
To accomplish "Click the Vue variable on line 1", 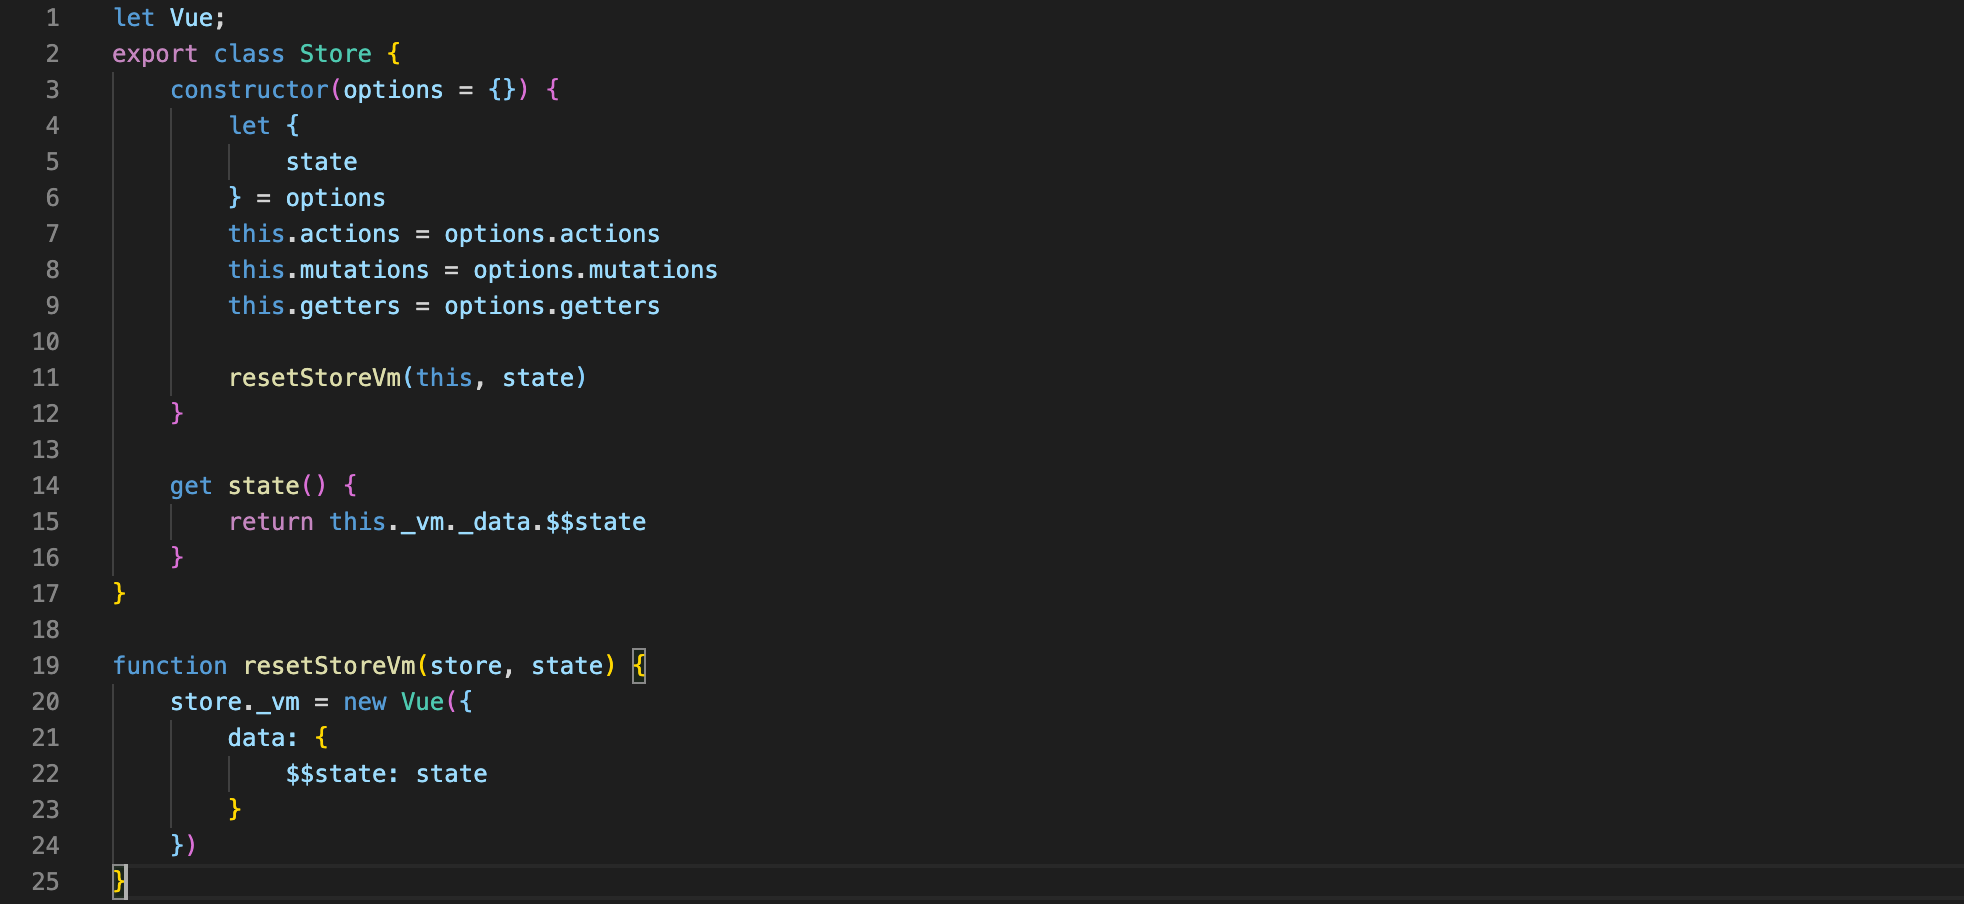I will [x=191, y=18].
